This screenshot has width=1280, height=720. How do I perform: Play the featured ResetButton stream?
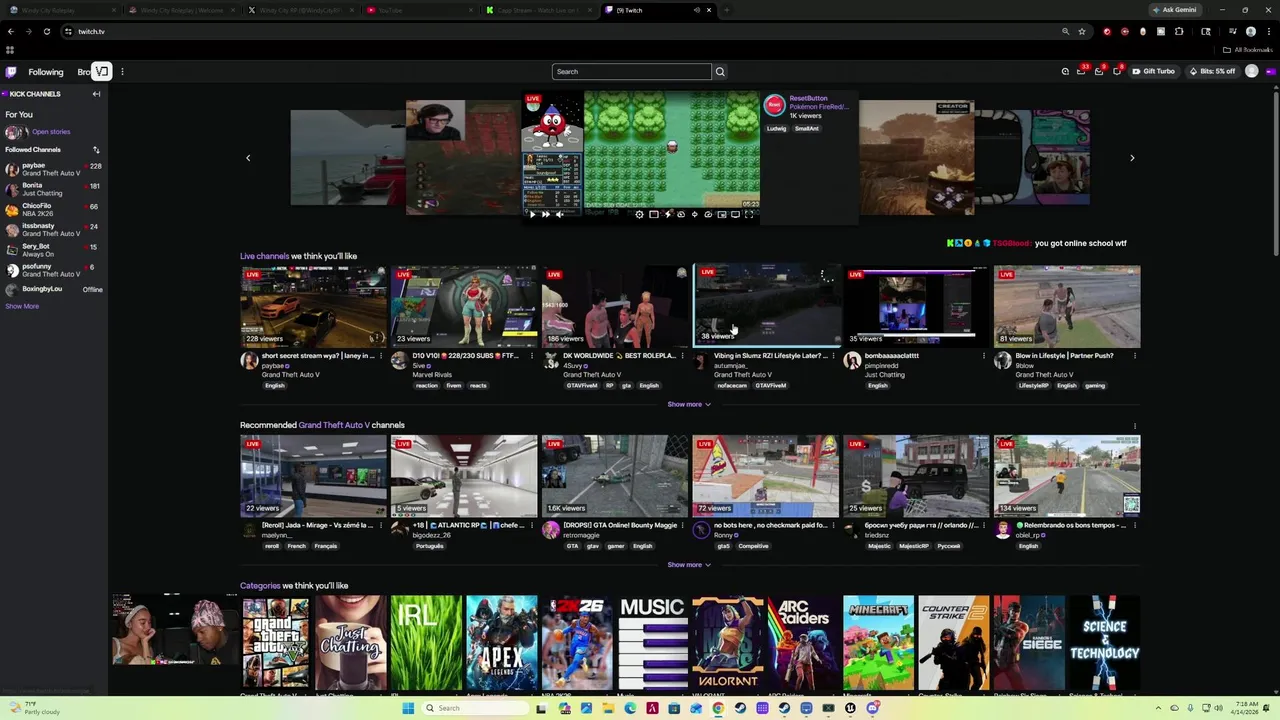(x=532, y=214)
